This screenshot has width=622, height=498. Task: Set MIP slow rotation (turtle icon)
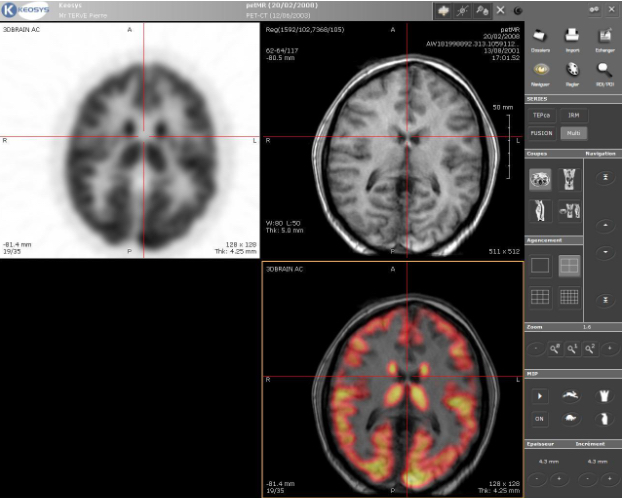pos(572,420)
